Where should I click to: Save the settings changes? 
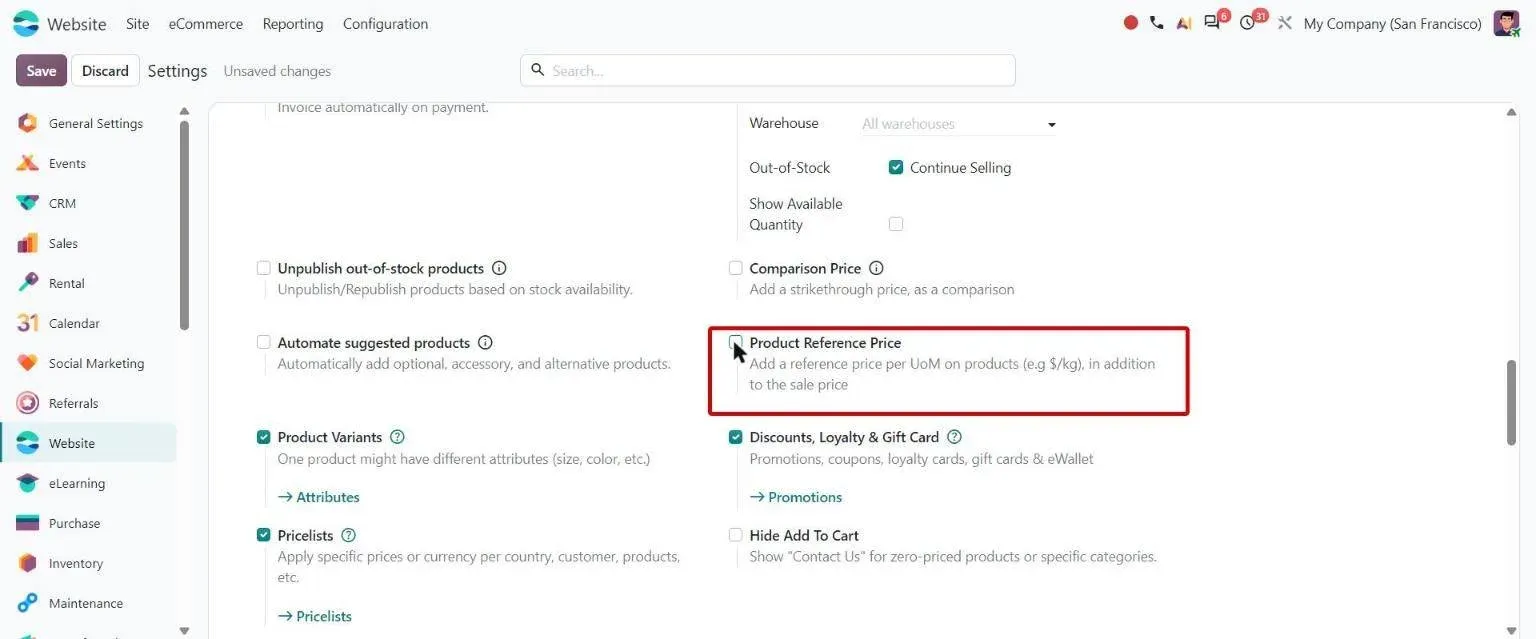[41, 71]
